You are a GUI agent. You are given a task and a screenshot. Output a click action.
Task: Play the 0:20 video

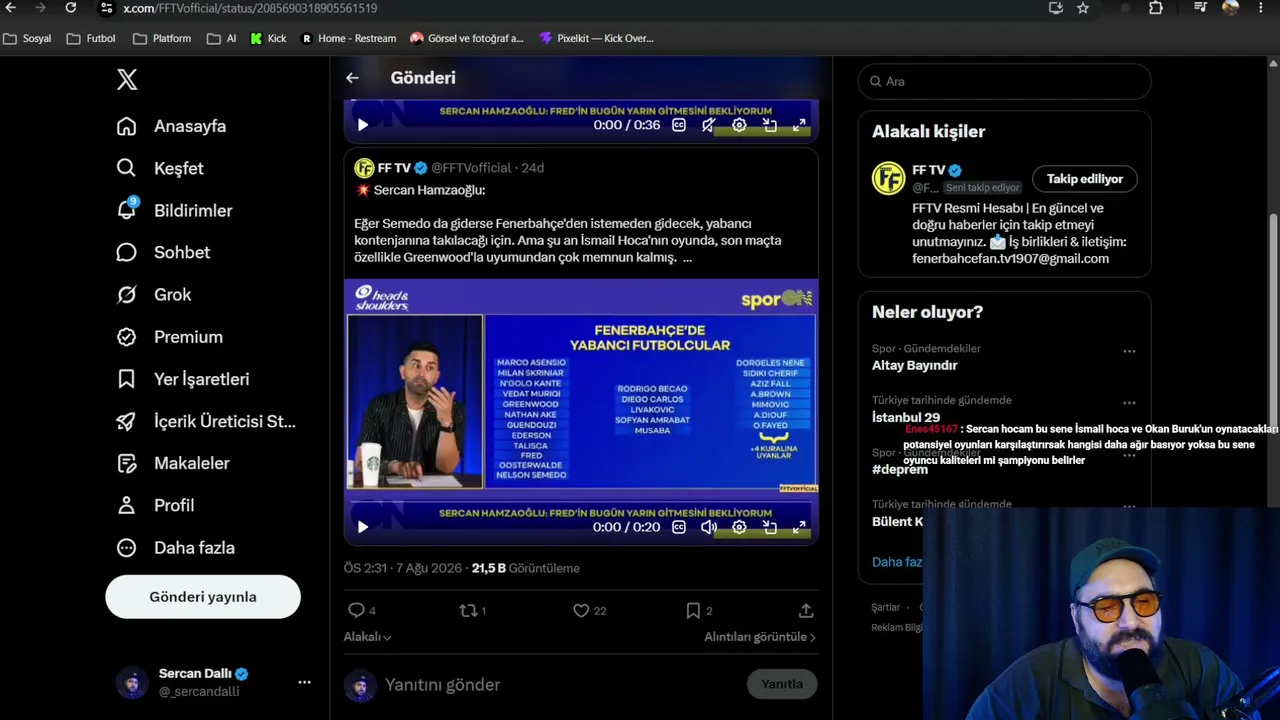[x=363, y=527]
